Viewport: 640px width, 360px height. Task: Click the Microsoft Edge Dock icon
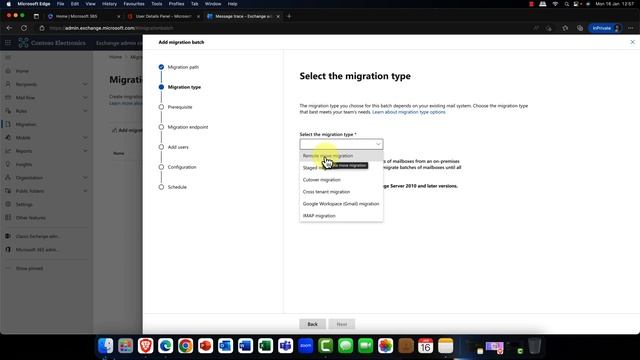click(x=166, y=346)
